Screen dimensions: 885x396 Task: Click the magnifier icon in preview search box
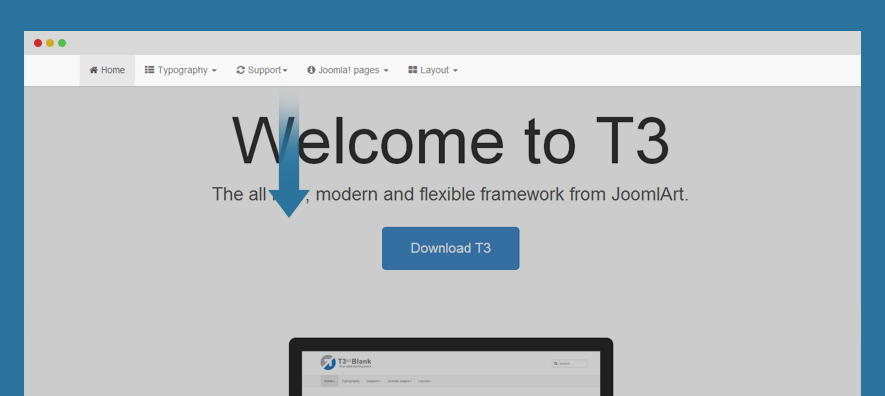556,364
